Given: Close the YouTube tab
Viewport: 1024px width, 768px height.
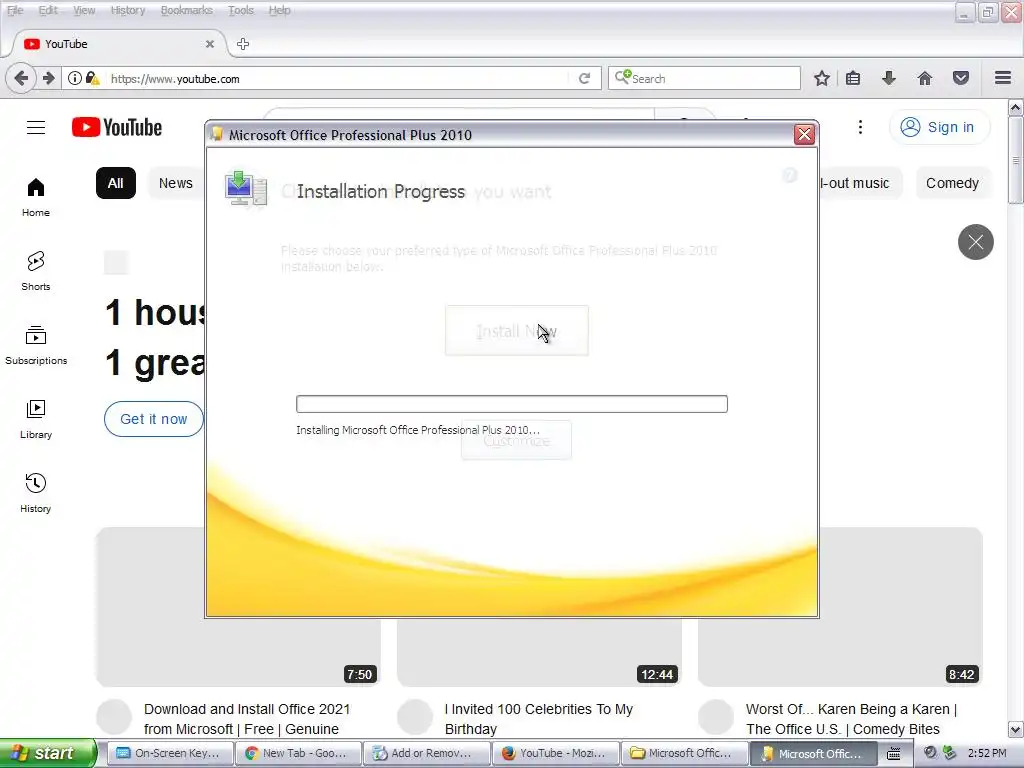Looking at the screenshot, I should [210, 44].
